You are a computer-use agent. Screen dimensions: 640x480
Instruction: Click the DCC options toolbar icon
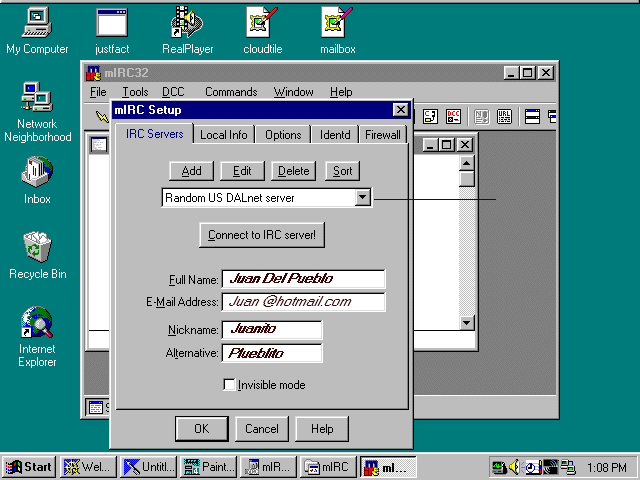(453, 117)
